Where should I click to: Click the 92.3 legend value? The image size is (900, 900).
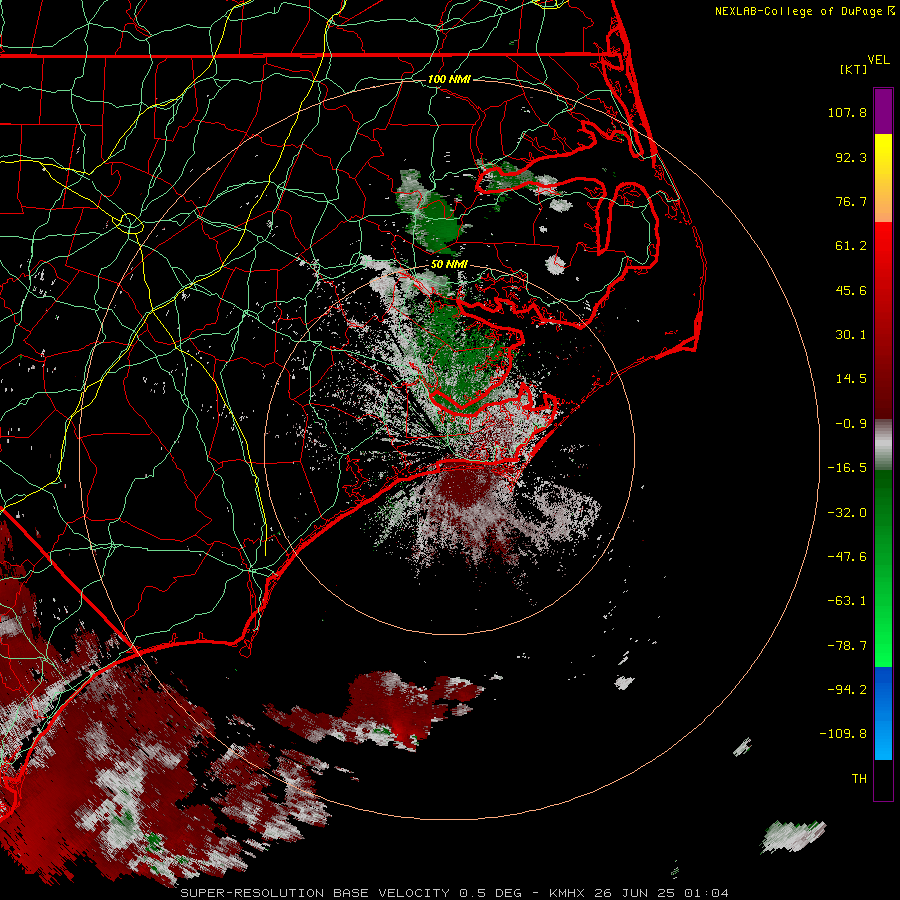[851, 157]
